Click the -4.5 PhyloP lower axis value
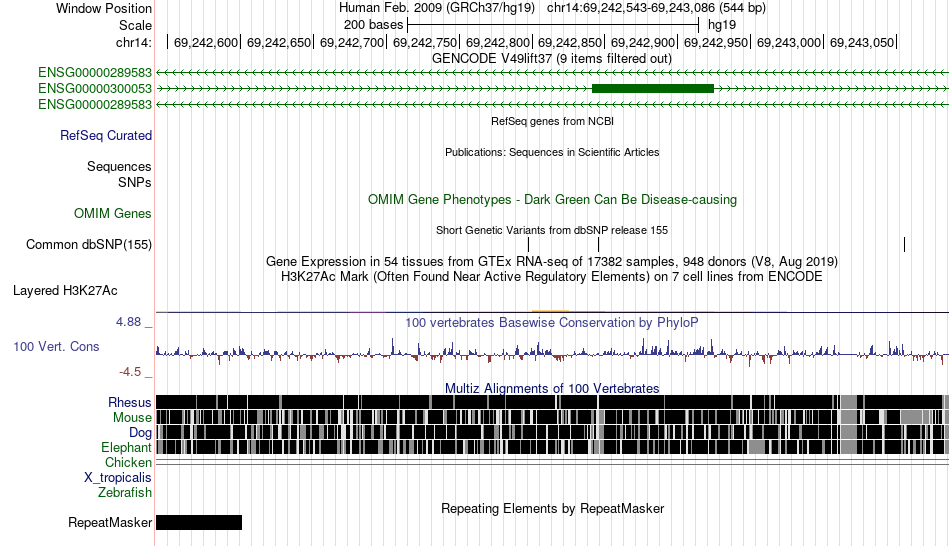The width and height of the screenshot is (950, 546). tap(130, 371)
